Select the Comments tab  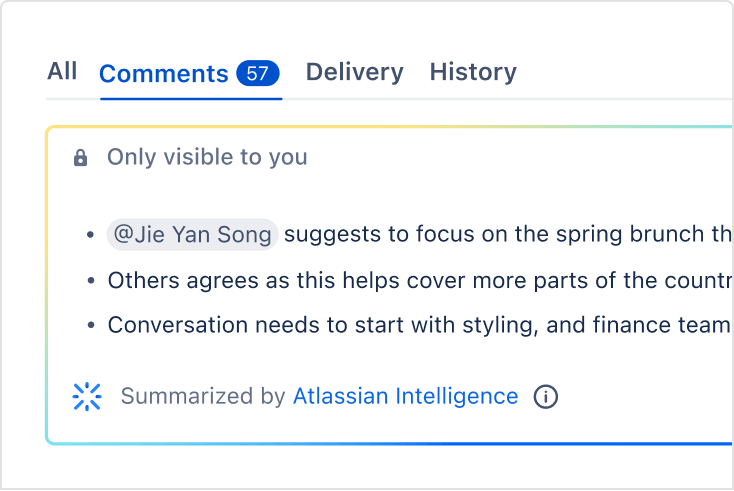tap(164, 73)
